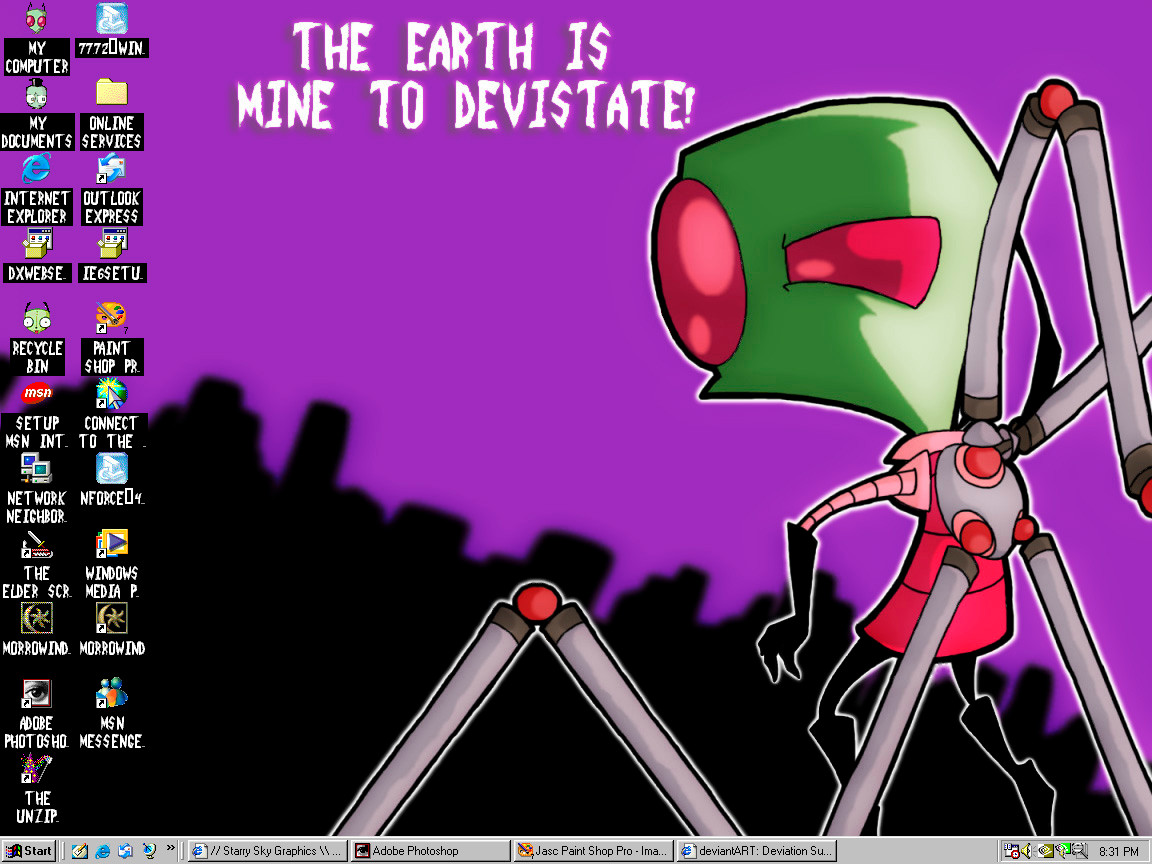Open the My Documents desktop icon
The image size is (1152, 864).
click(37, 114)
